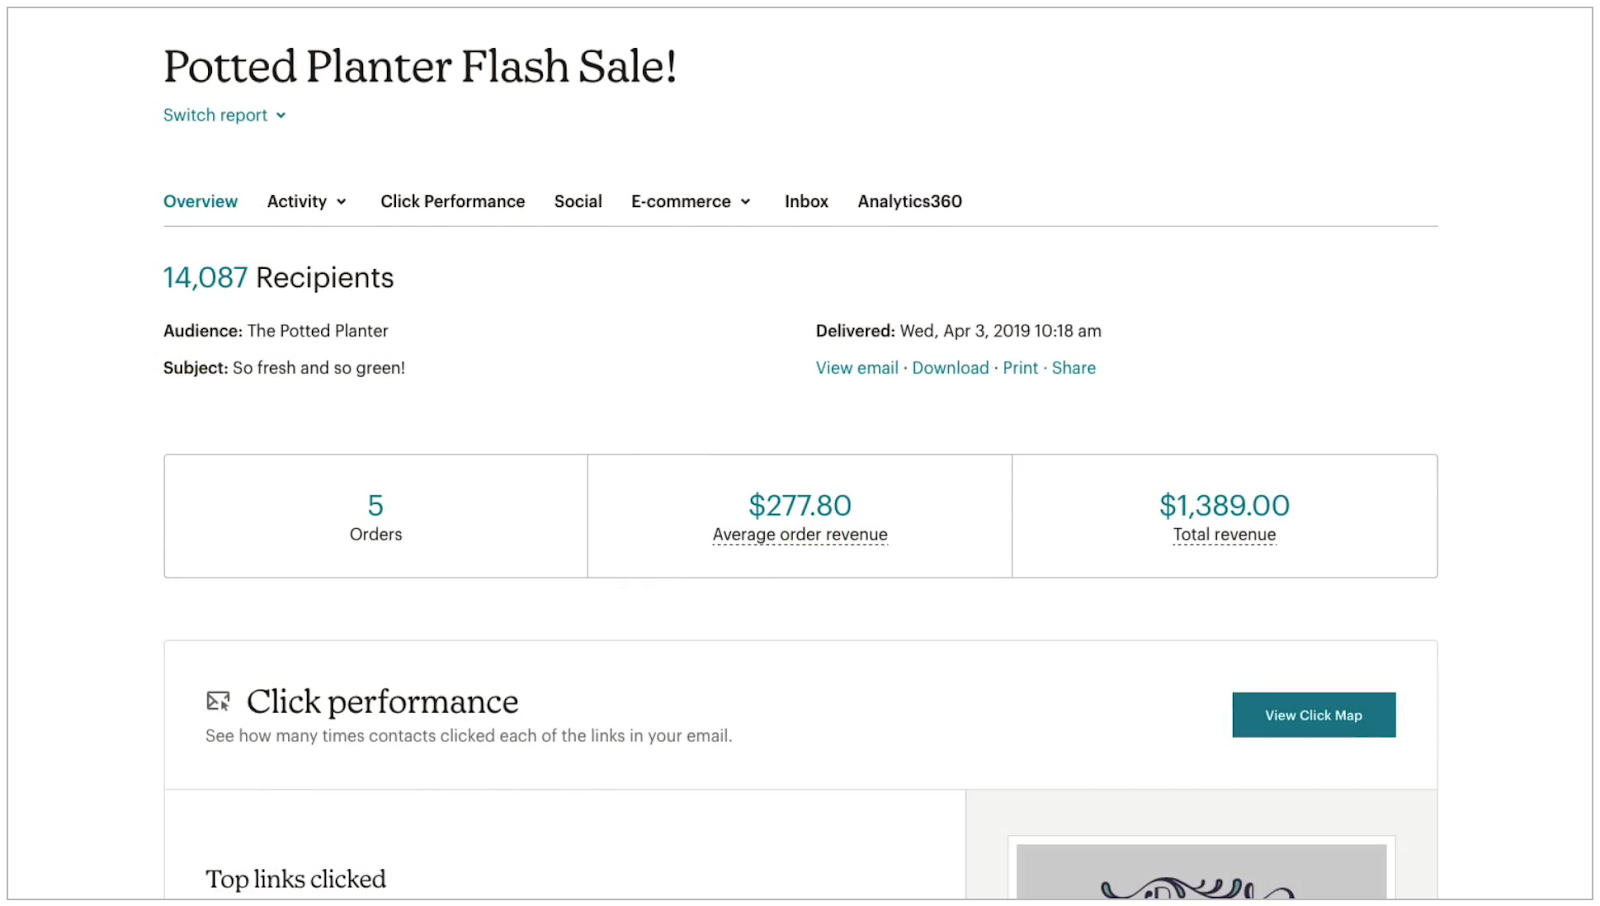Click the email preview thumbnail
The image size is (1600, 906).
[x=1199, y=870]
